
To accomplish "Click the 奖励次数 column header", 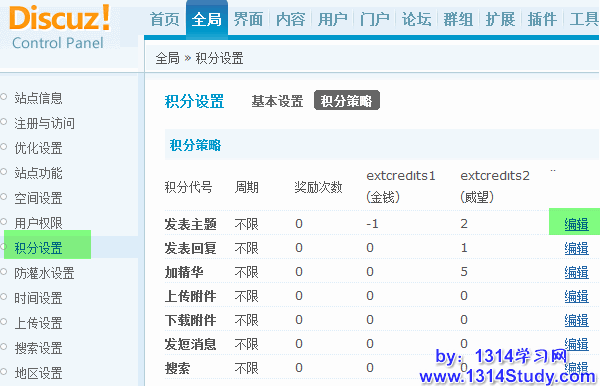I will point(318,187).
